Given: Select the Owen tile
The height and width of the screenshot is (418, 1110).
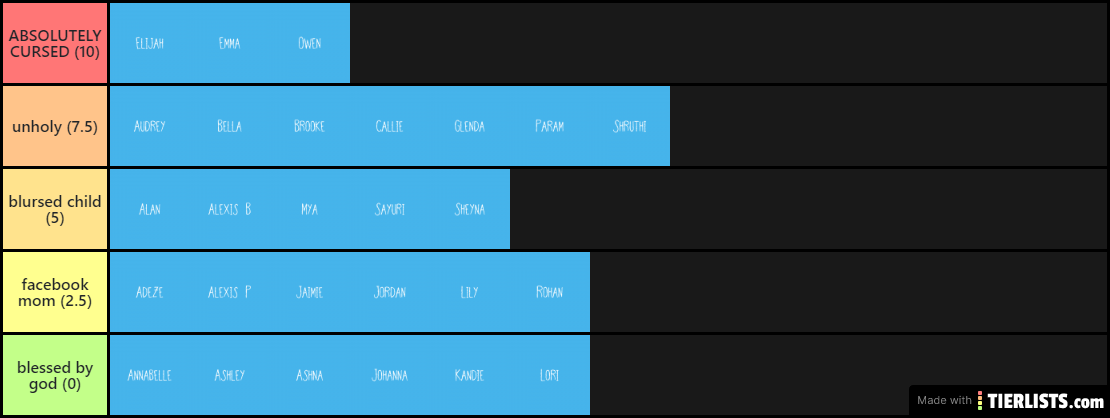Looking at the screenshot, I should pos(310,43).
